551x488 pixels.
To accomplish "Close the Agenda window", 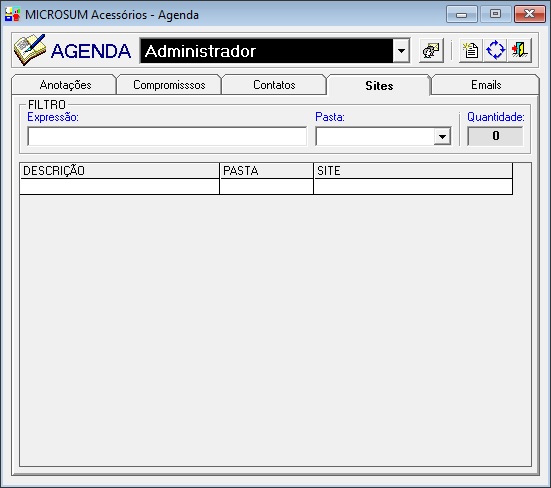I will [x=529, y=14].
